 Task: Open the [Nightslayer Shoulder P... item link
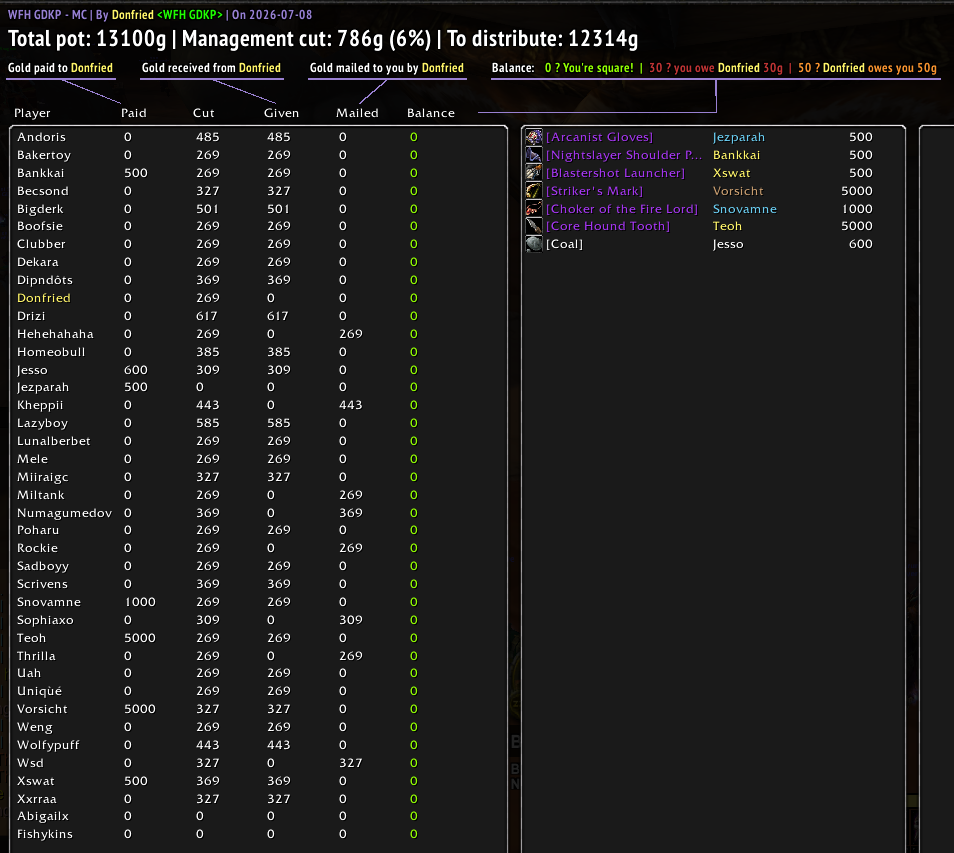pyautogui.click(x=624, y=155)
